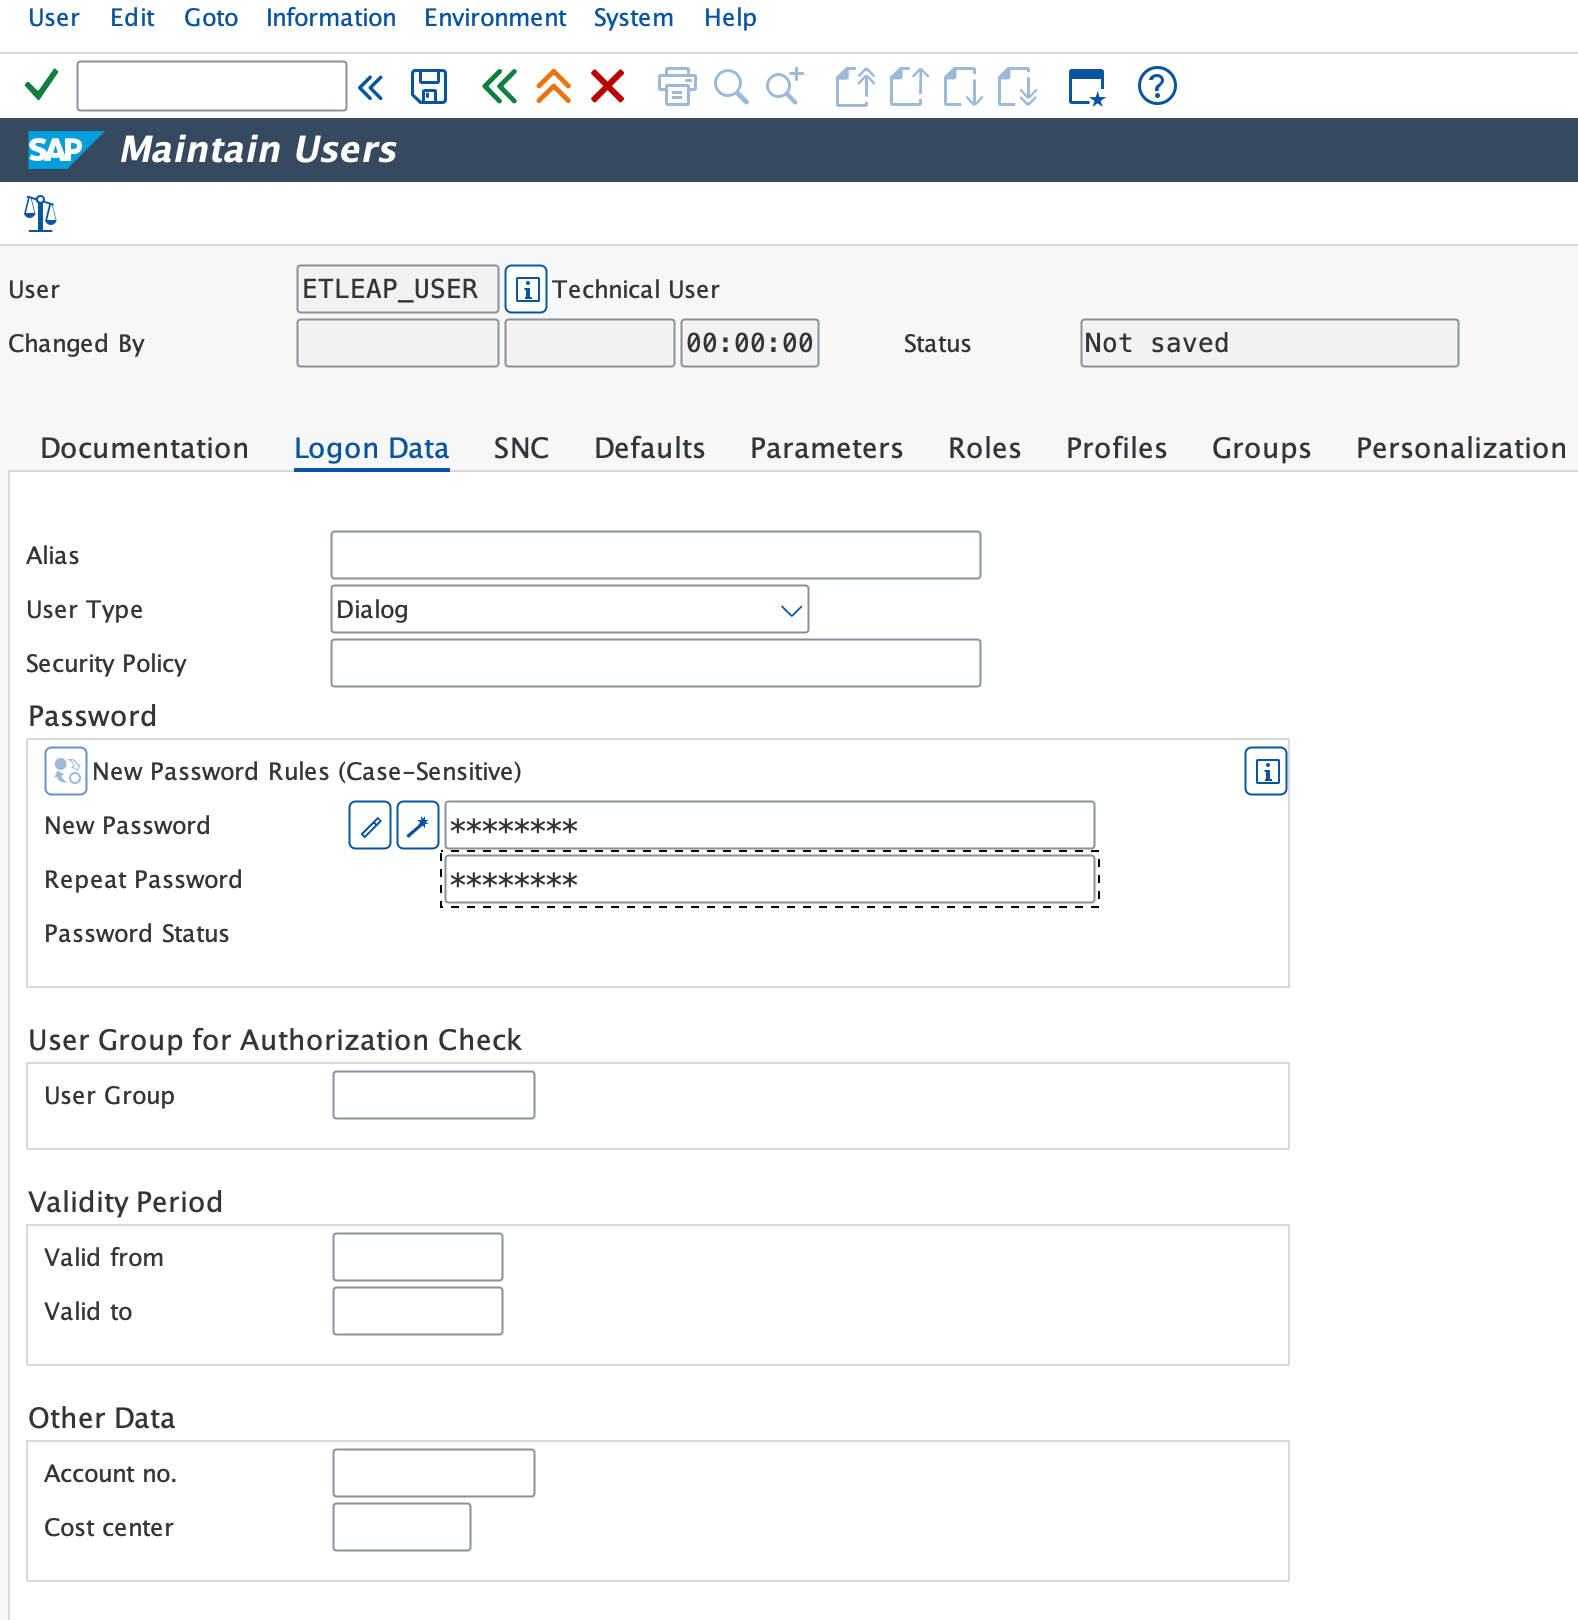The image size is (1578, 1620).
Task: Open the Environment menu
Action: pos(495,18)
